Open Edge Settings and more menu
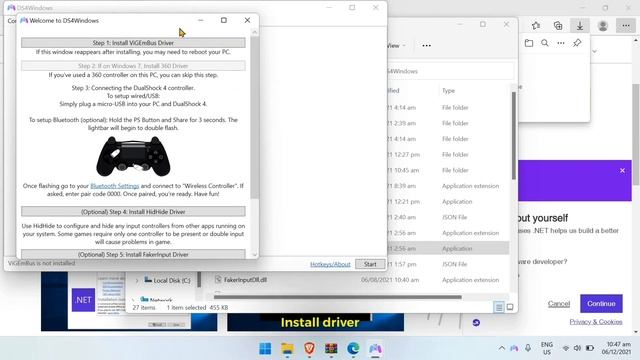This screenshot has width=640, height=360. coord(625,26)
